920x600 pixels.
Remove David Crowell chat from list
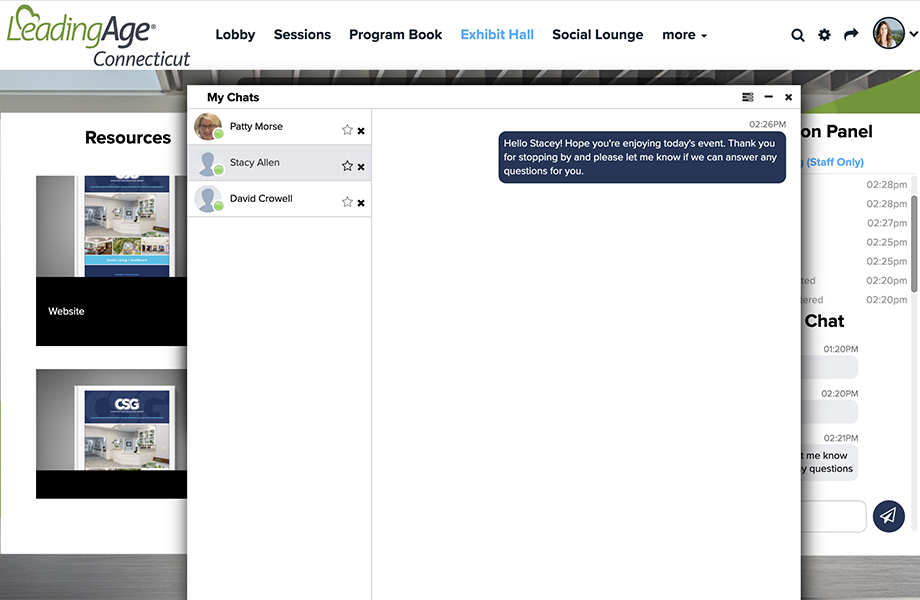point(361,203)
